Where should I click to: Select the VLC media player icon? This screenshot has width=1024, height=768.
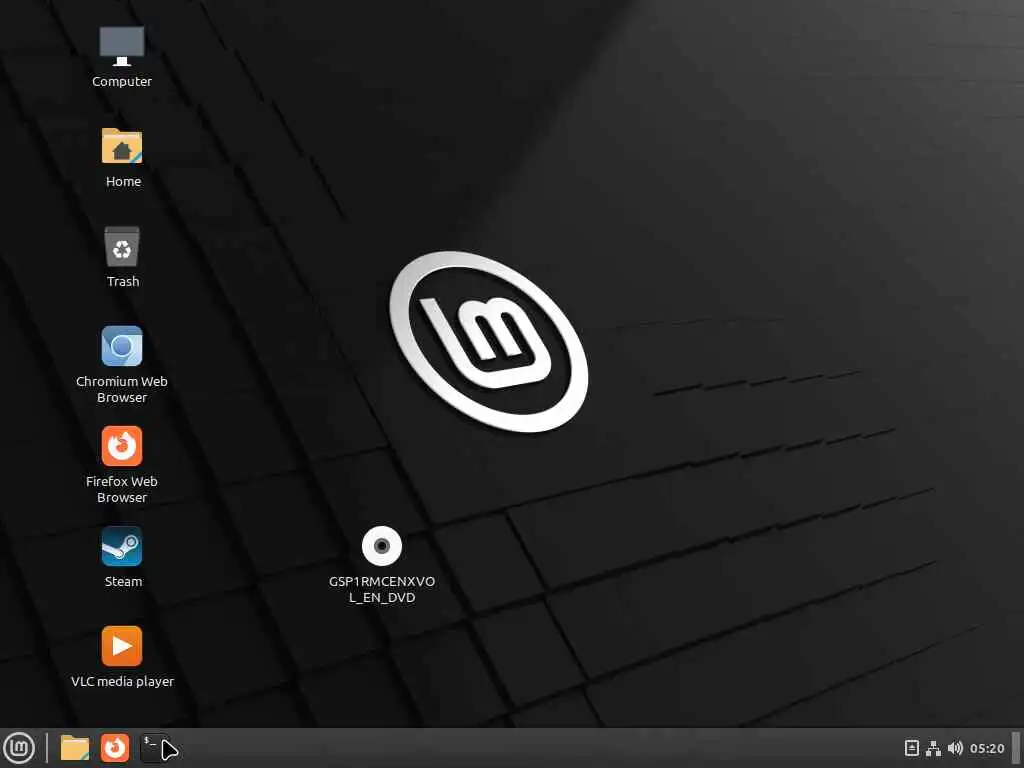coord(121,646)
